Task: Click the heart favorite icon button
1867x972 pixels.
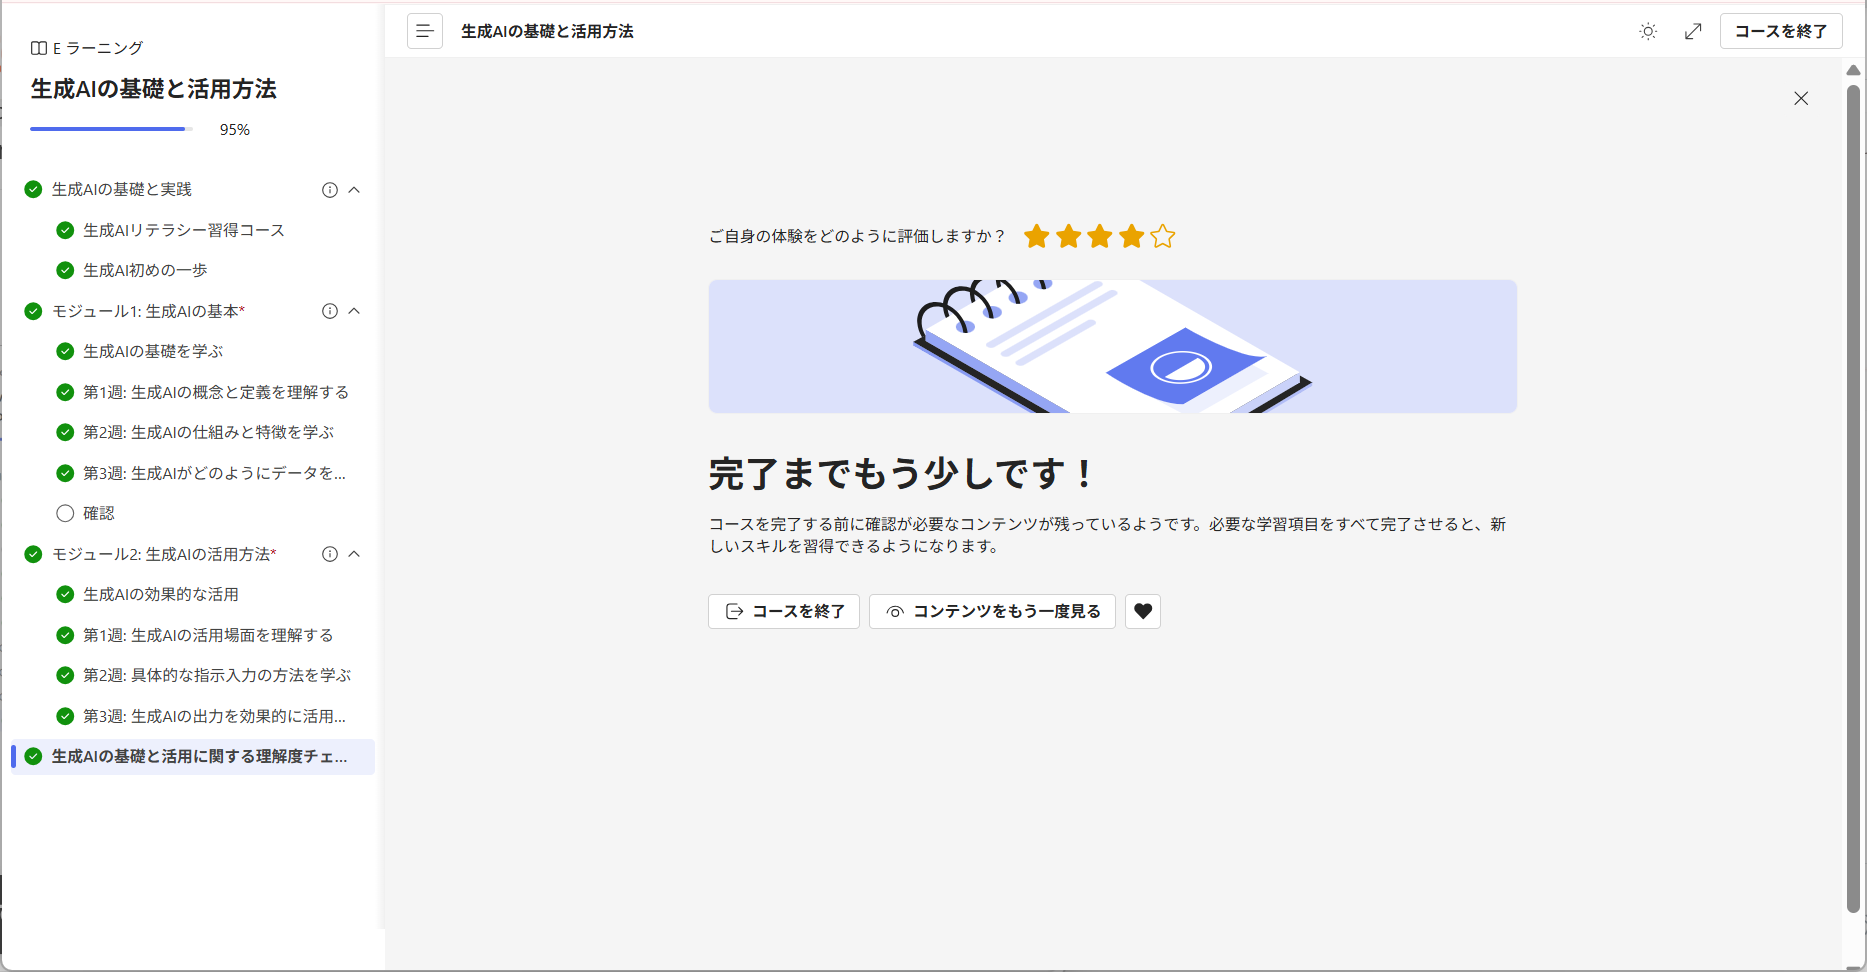Action: (1143, 611)
